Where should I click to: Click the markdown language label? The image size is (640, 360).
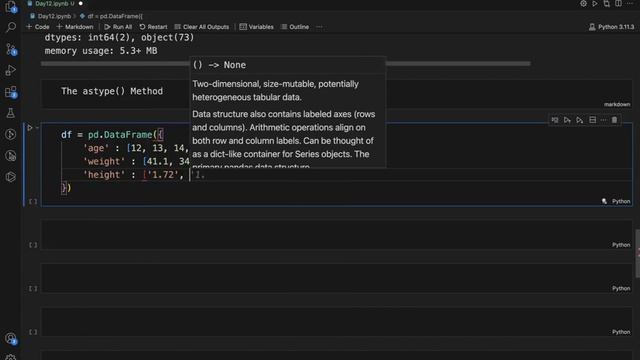[x=617, y=104]
